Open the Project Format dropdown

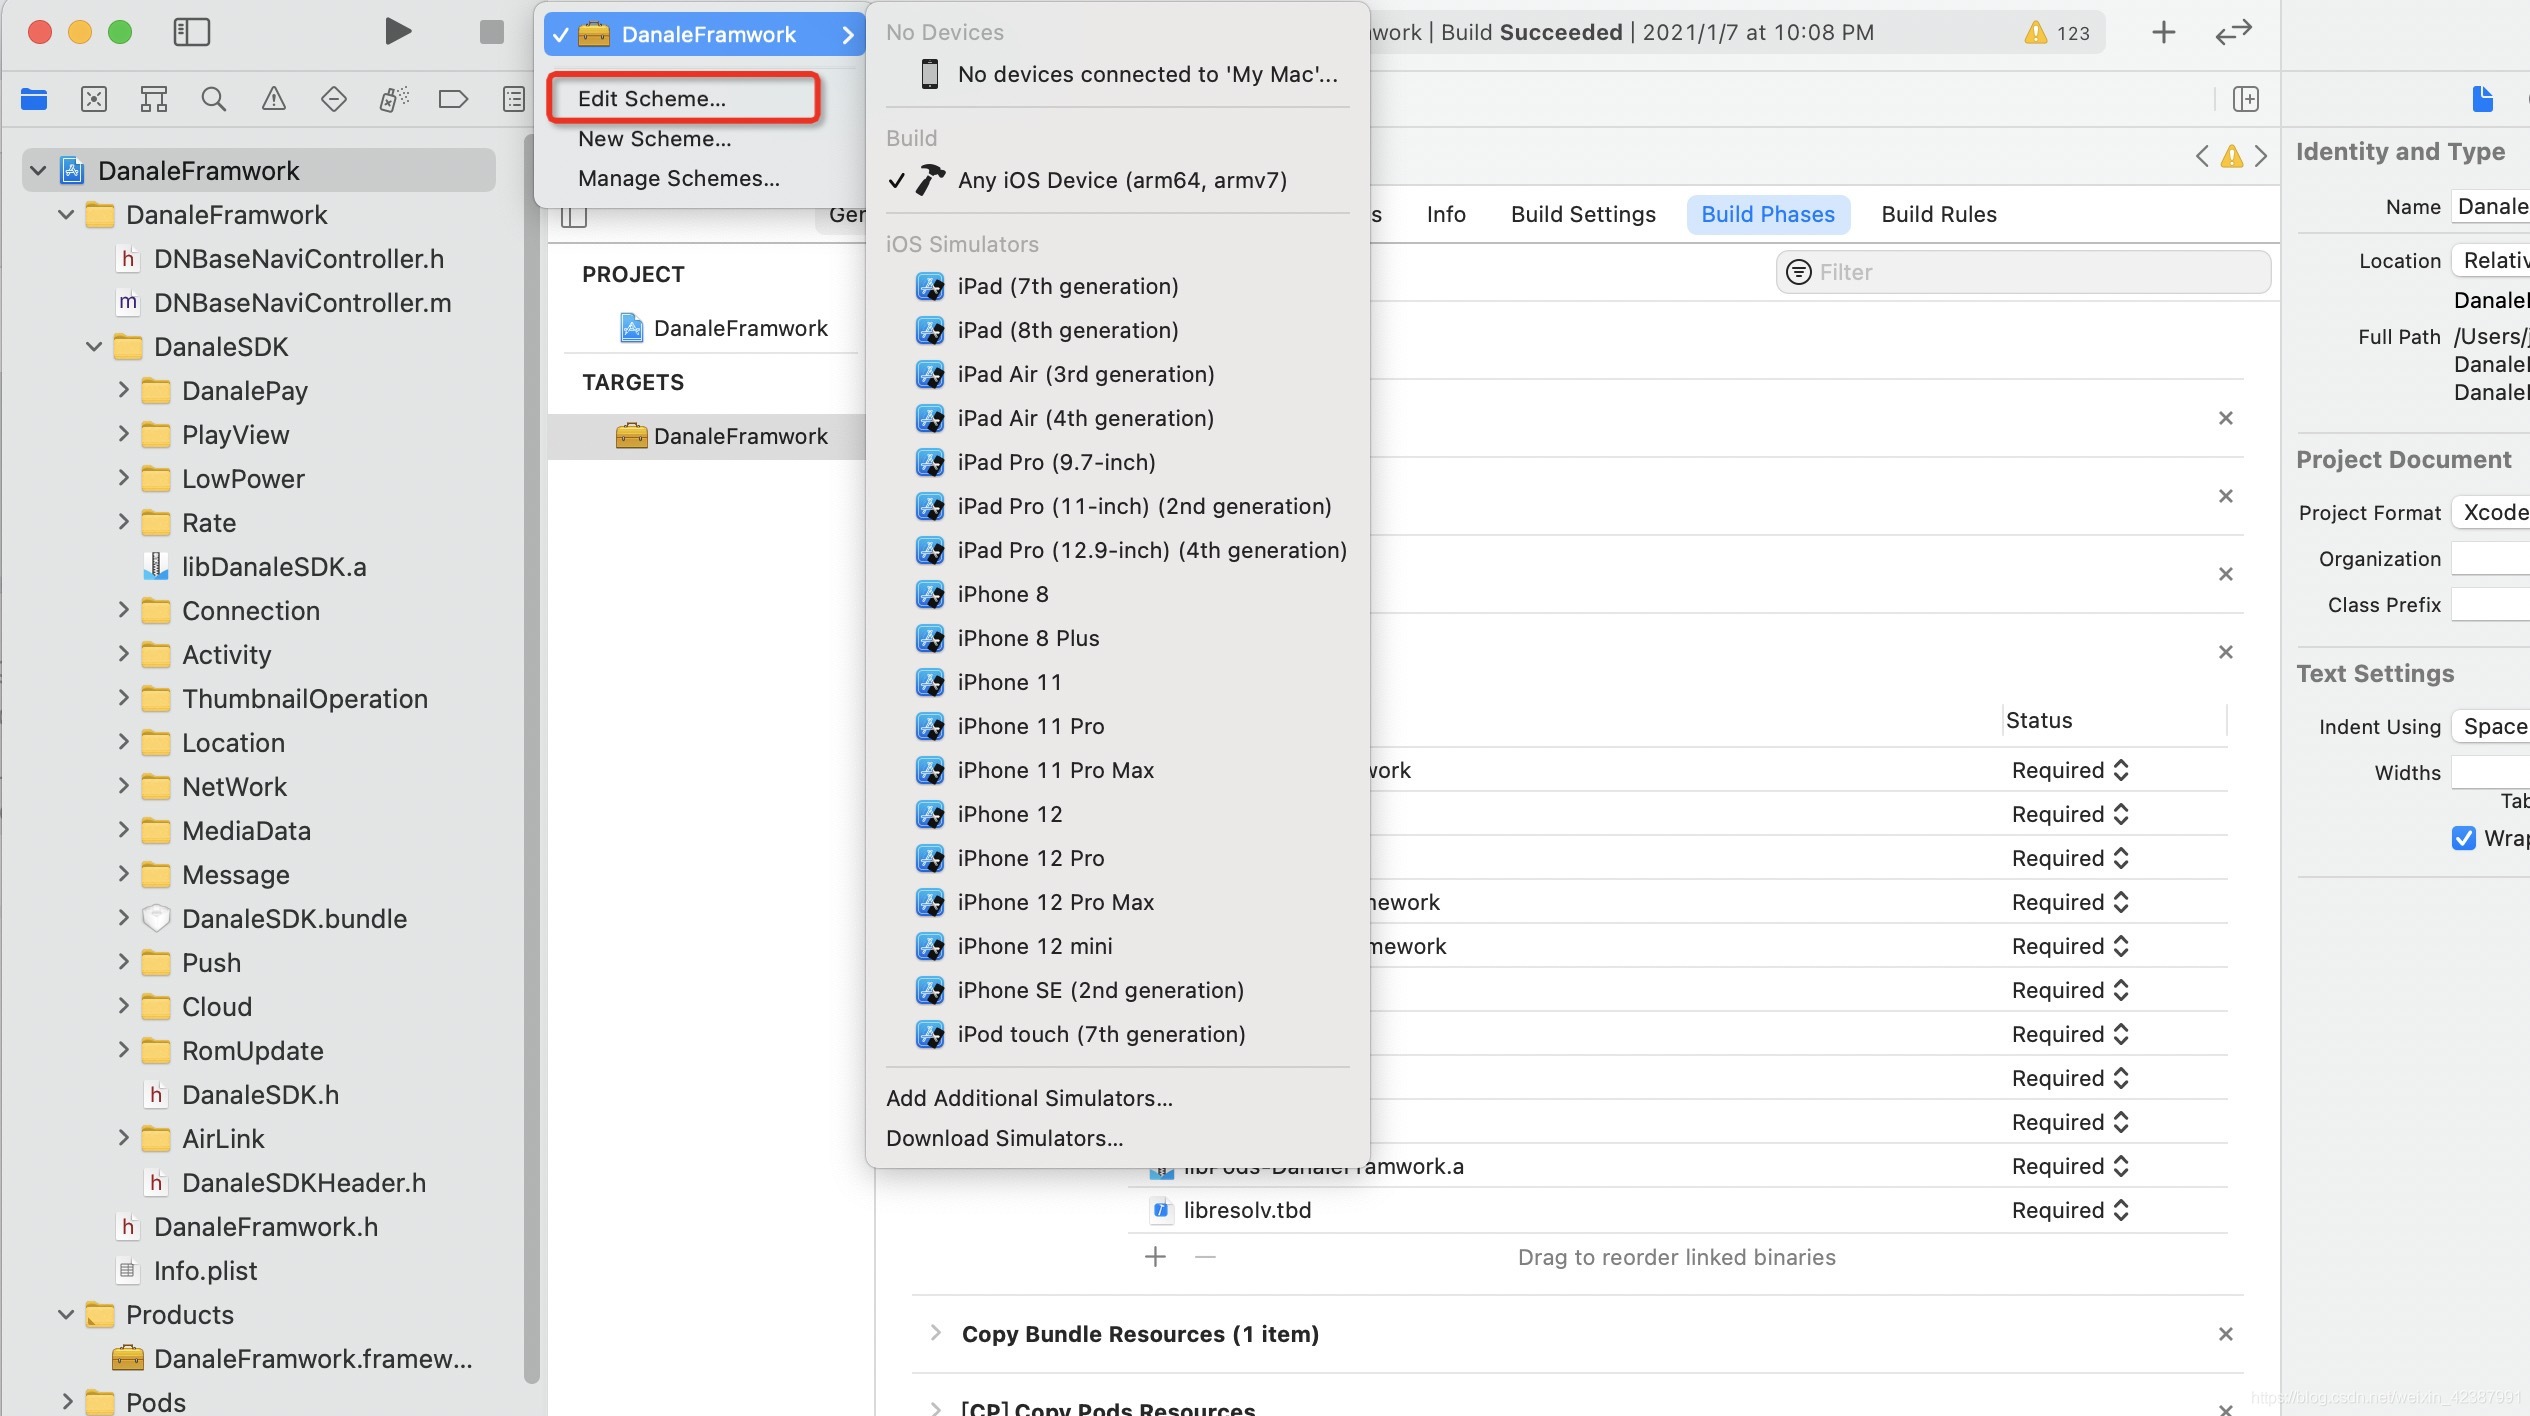pos(2491,513)
